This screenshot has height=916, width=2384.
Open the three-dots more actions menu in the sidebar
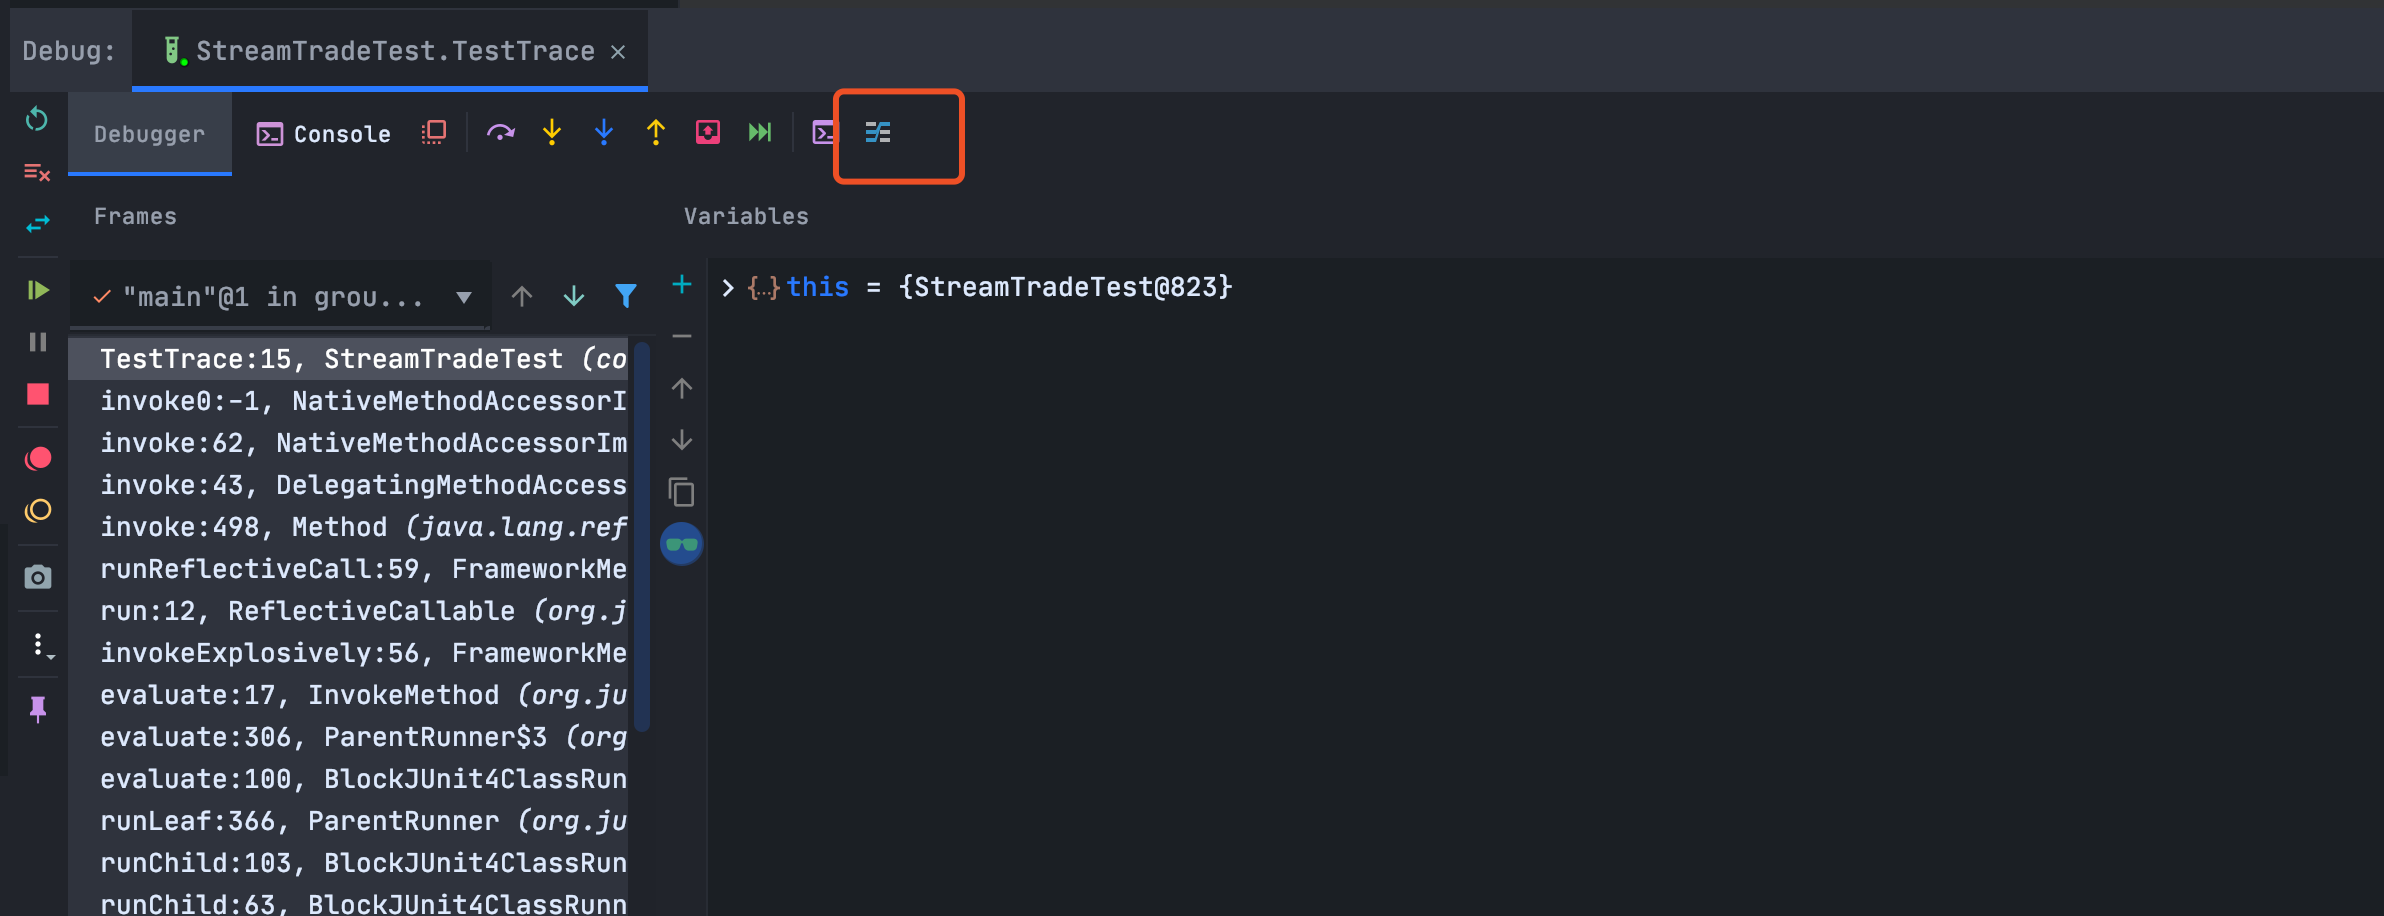39,645
